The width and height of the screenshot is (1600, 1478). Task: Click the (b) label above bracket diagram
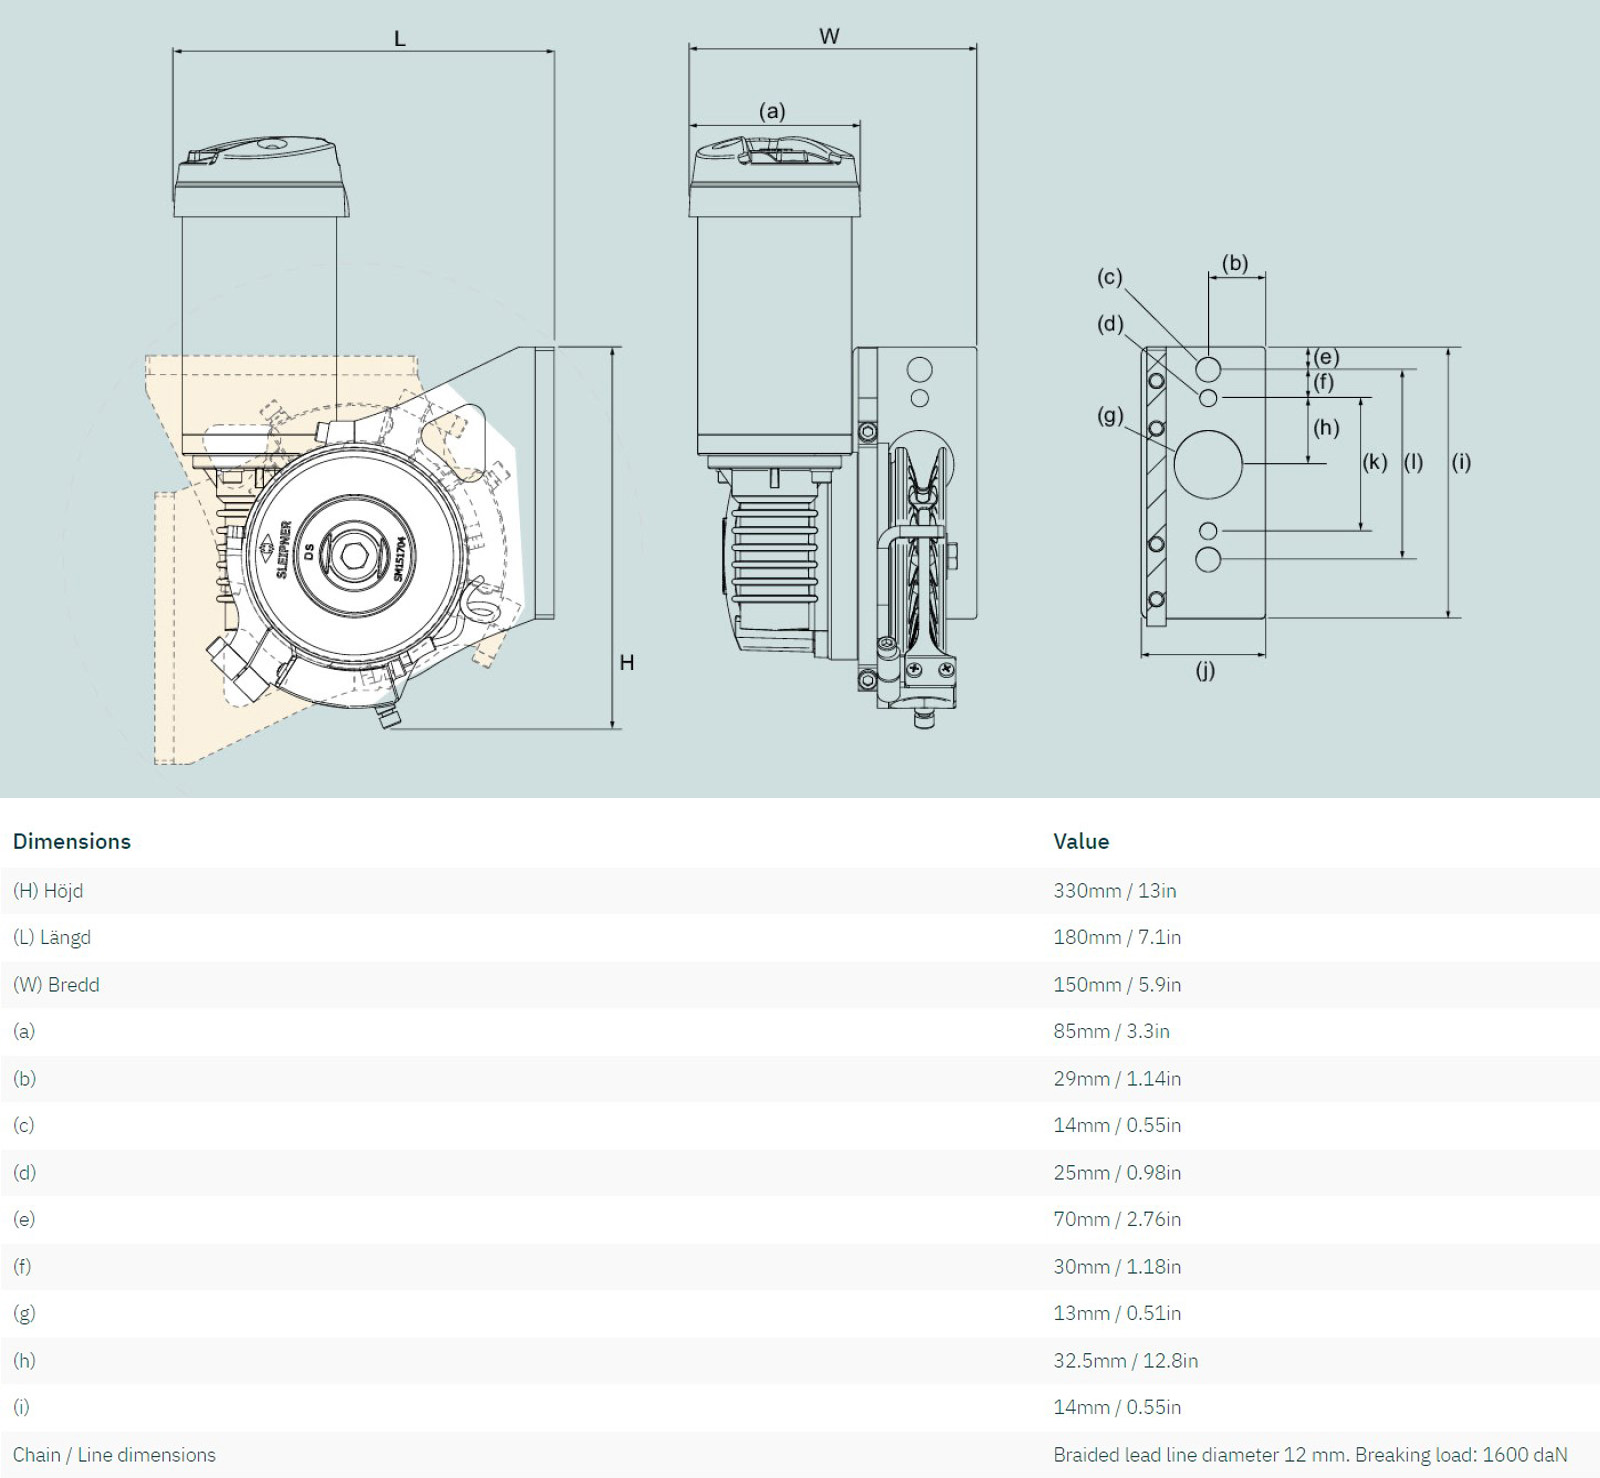pyautogui.click(x=1235, y=263)
